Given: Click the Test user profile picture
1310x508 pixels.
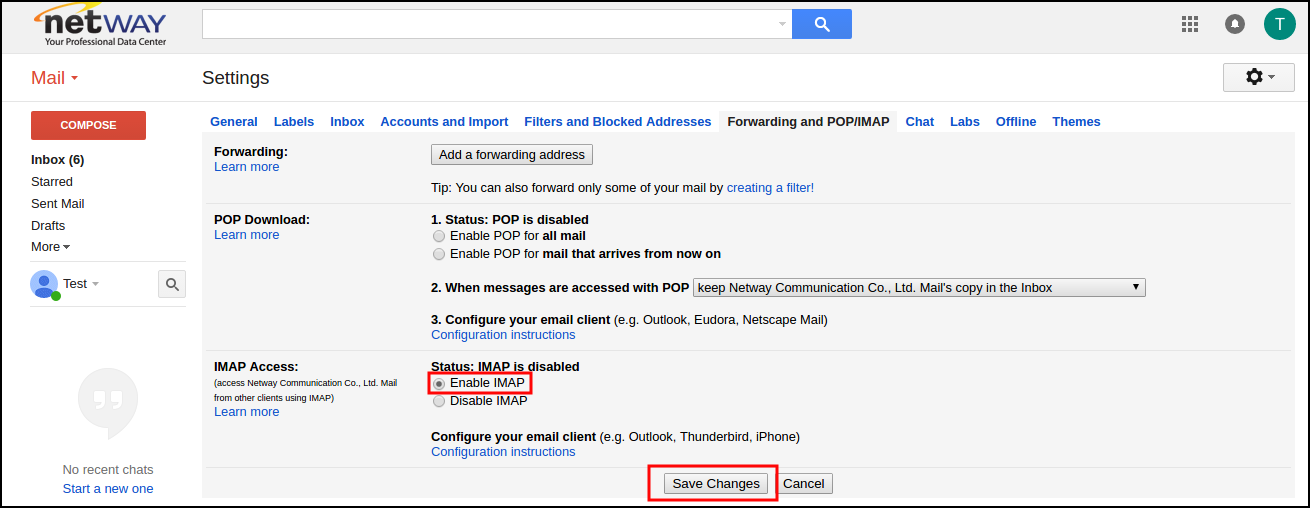Looking at the screenshot, I should click(44, 284).
